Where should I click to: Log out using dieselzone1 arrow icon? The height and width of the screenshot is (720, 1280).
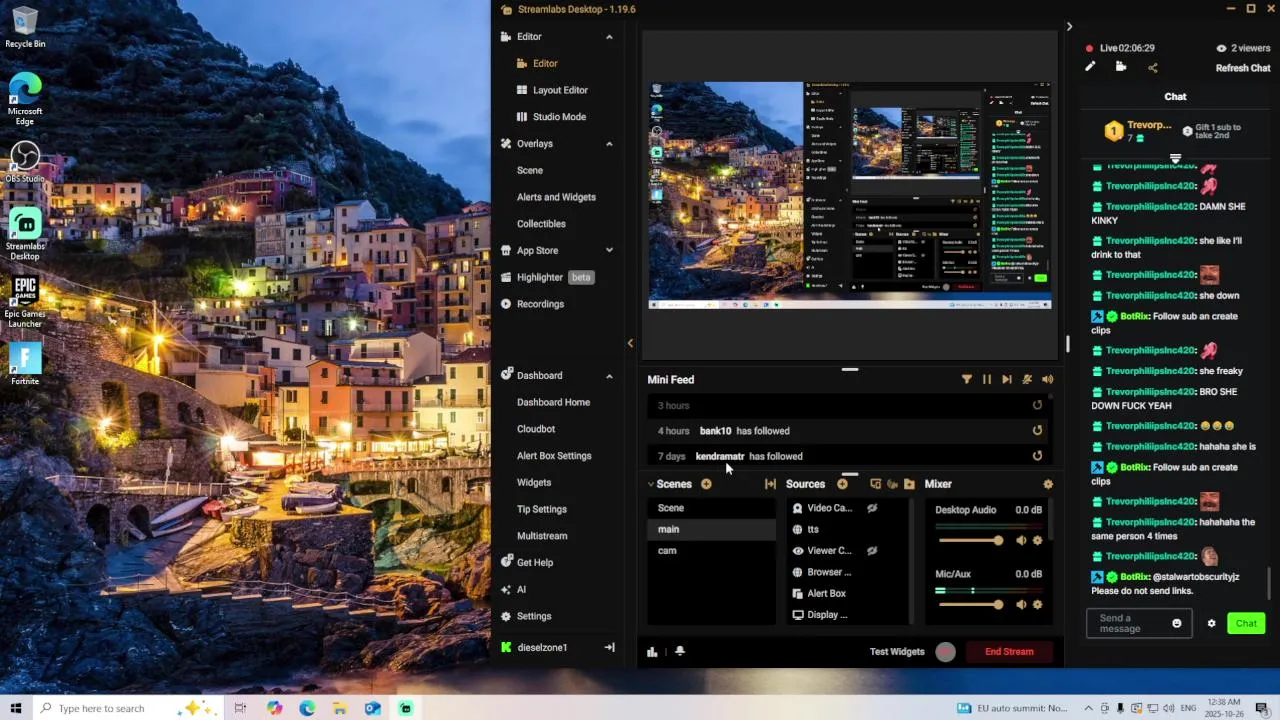609,648
